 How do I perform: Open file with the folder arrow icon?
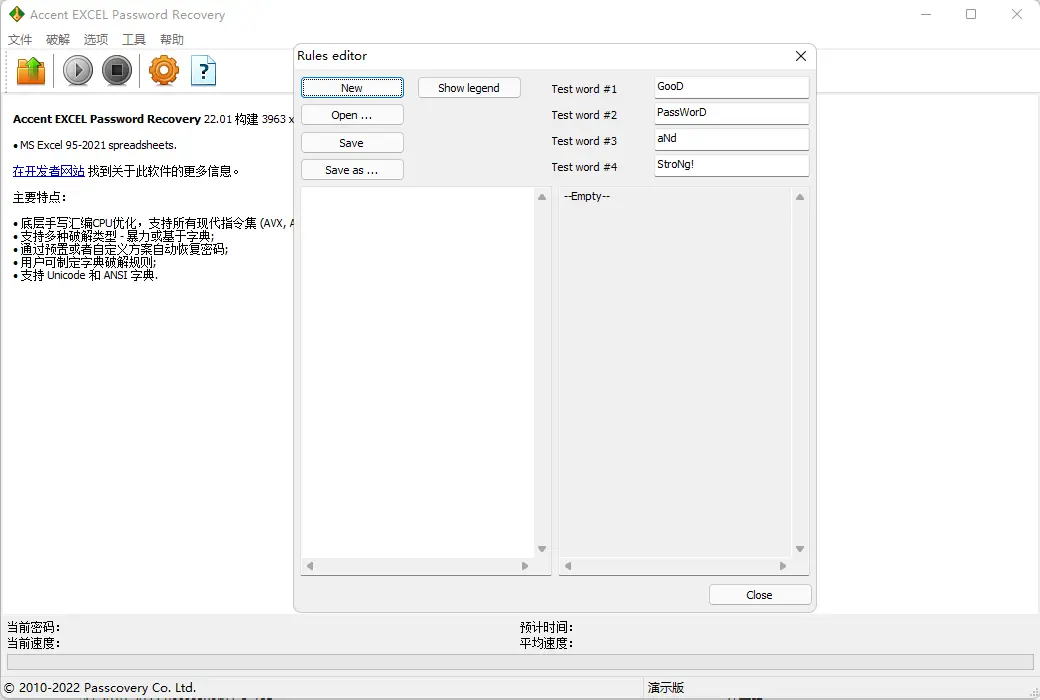coord(31,70)
